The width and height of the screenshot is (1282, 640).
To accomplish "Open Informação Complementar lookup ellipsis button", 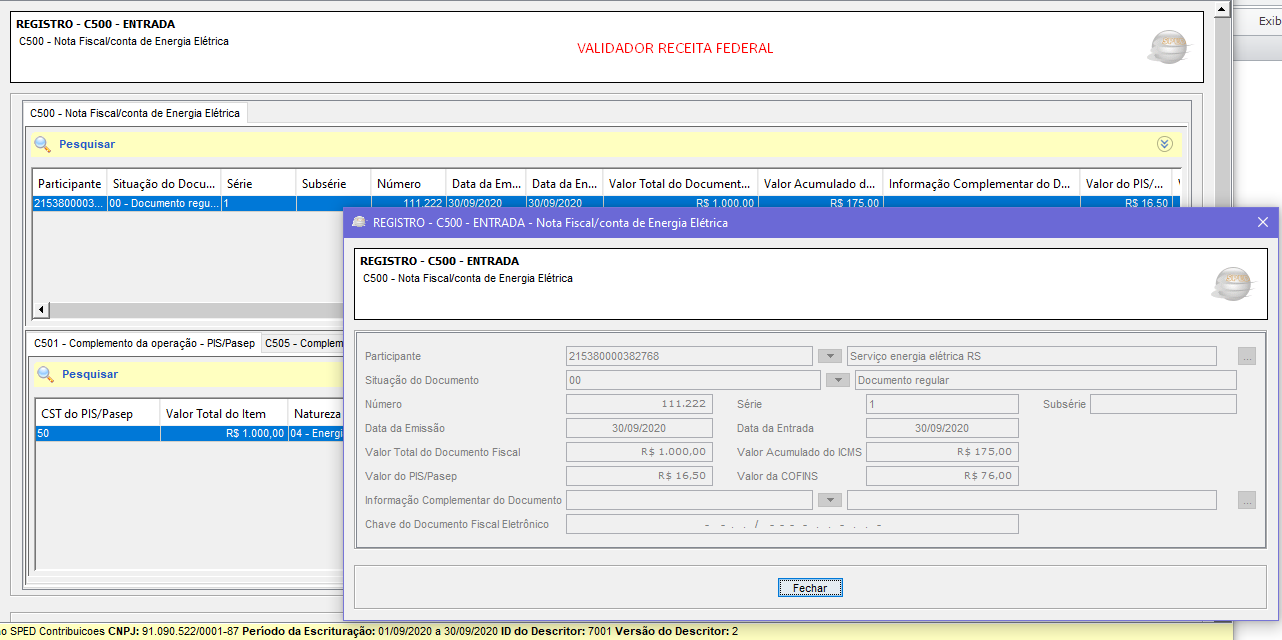I will 1246,500.
